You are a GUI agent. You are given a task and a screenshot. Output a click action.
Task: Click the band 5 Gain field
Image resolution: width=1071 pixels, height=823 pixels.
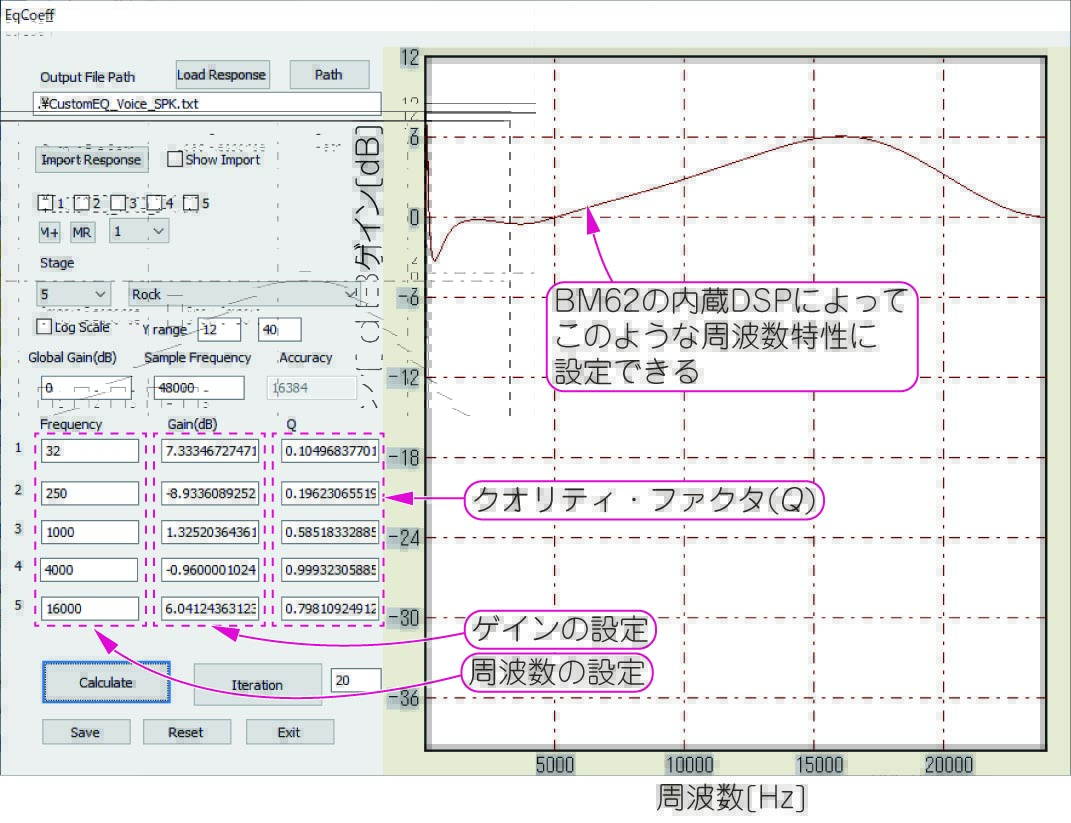pyautogui.click(x=210, y=608)
